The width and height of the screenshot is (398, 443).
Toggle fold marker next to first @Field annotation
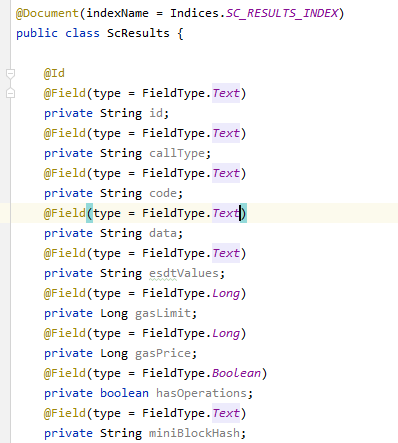click(10, 93)
